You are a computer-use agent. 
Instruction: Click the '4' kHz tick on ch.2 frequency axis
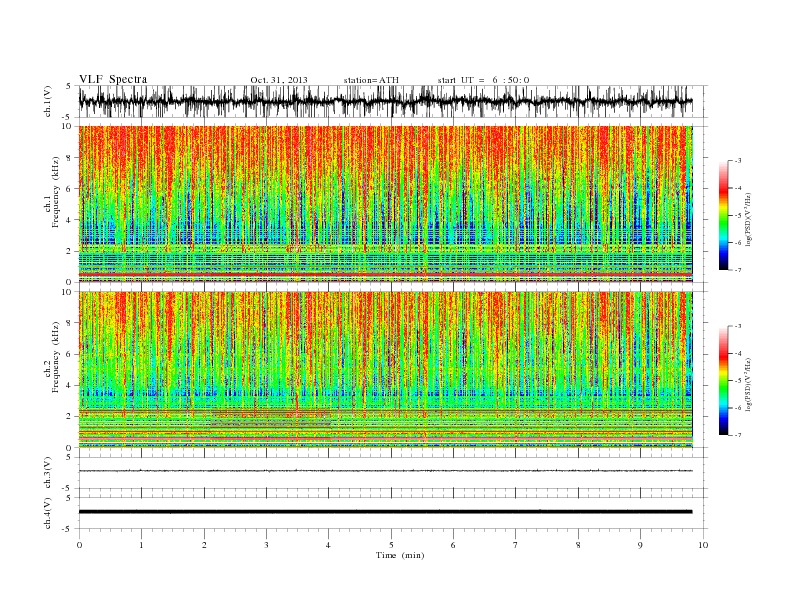70,385
